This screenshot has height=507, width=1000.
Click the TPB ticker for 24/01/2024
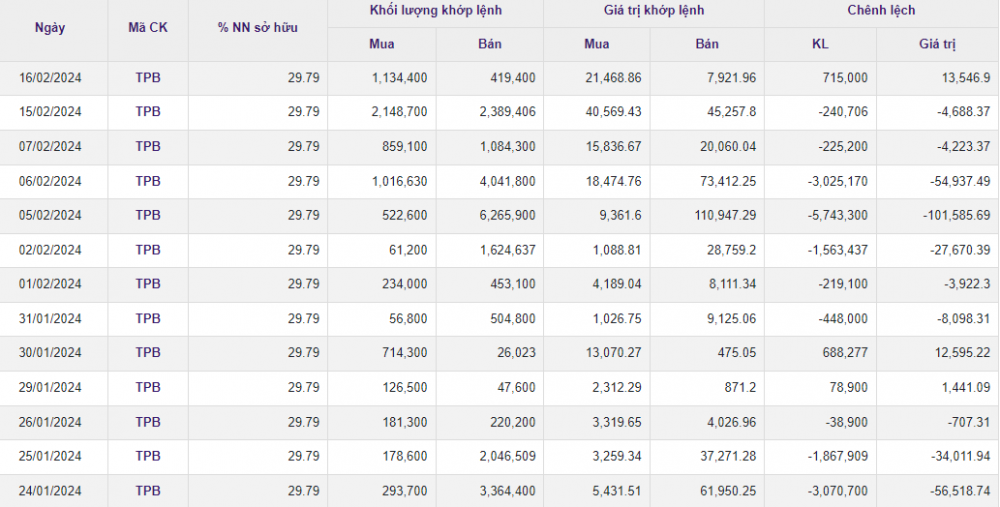click(x=148, y=491)
